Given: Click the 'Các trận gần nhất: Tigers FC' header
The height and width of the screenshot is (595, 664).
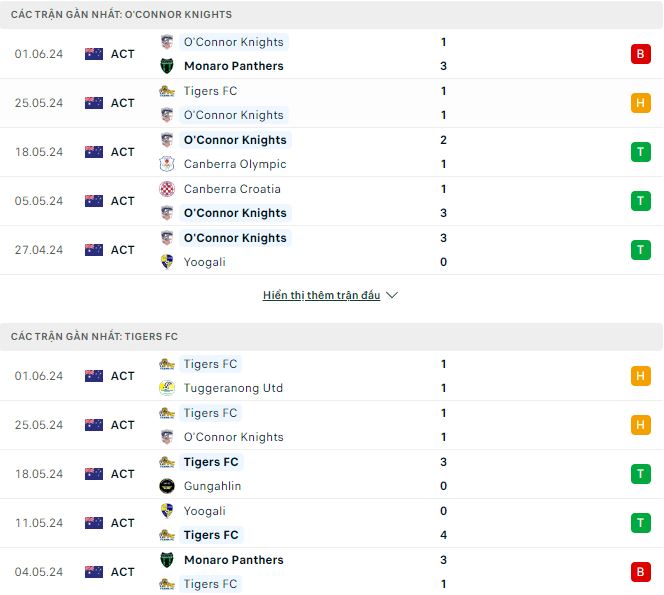Looking at the screenshot, I should (94, 337).
